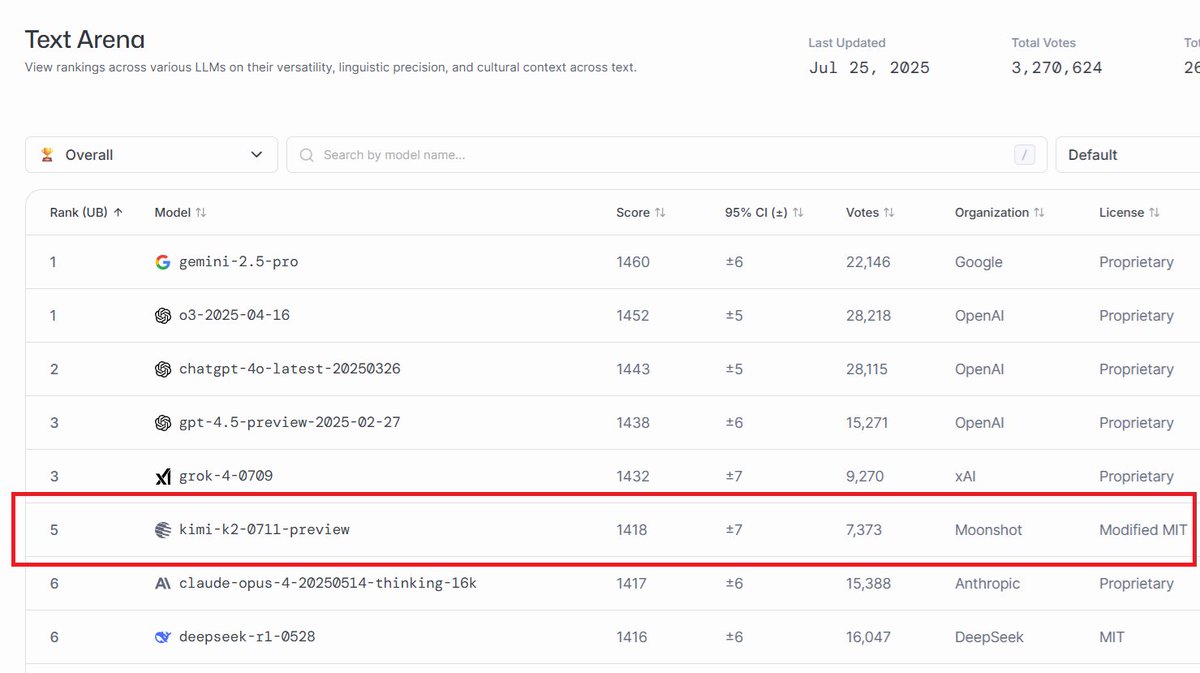Click the Anthropic logo beside claude-opus-4

[x=163, y=583]
